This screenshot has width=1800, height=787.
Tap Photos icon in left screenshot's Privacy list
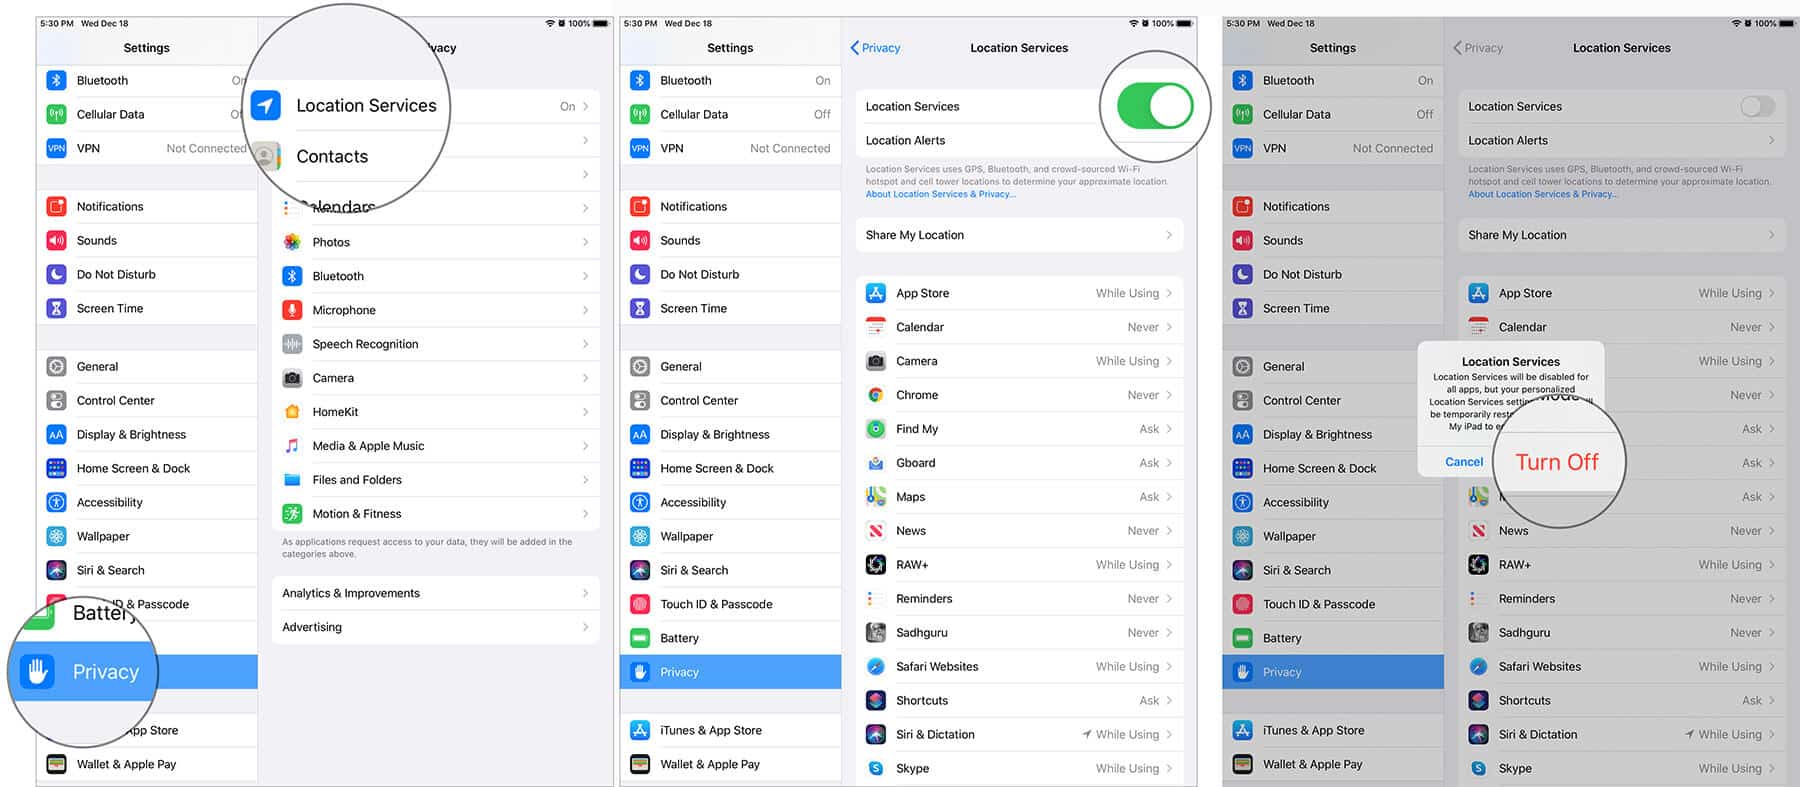pyautogui.click(x=292, y=242)
